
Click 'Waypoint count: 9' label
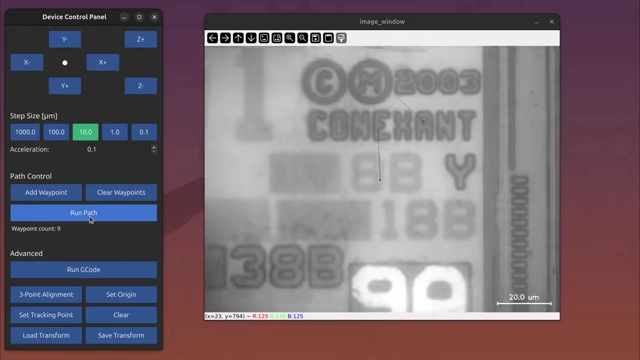point(36,229)
